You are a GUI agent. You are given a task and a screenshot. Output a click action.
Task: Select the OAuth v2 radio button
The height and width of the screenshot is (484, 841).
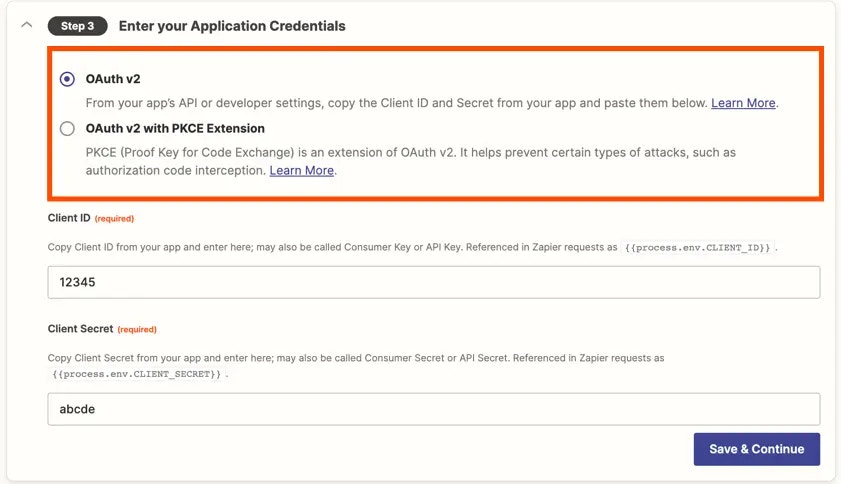click(x=67, y=79)
